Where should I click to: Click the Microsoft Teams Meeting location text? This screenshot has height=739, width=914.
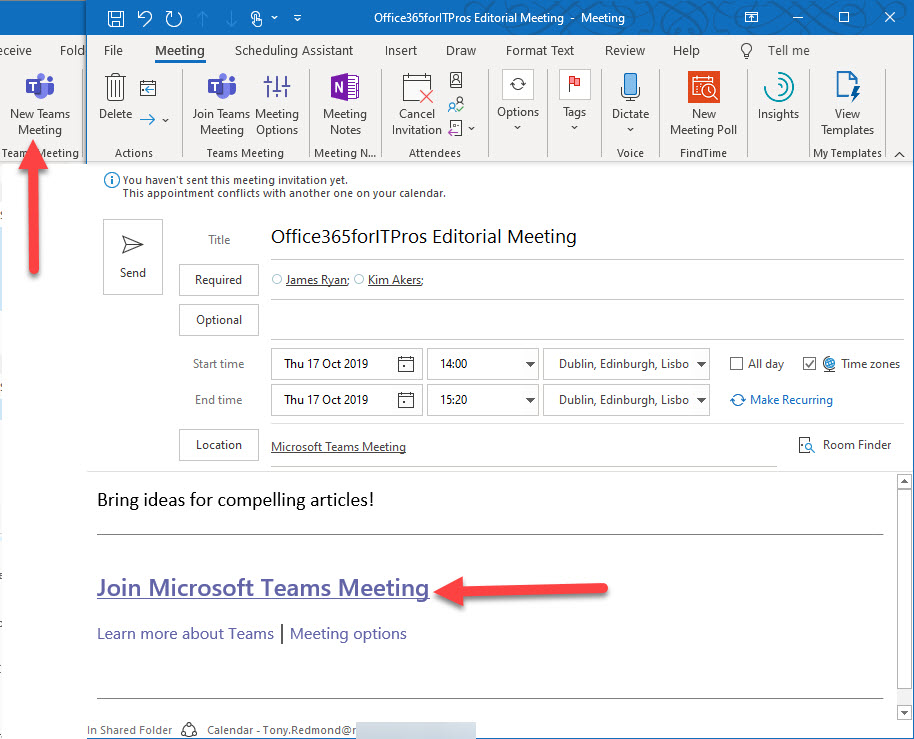pos(339,447)
